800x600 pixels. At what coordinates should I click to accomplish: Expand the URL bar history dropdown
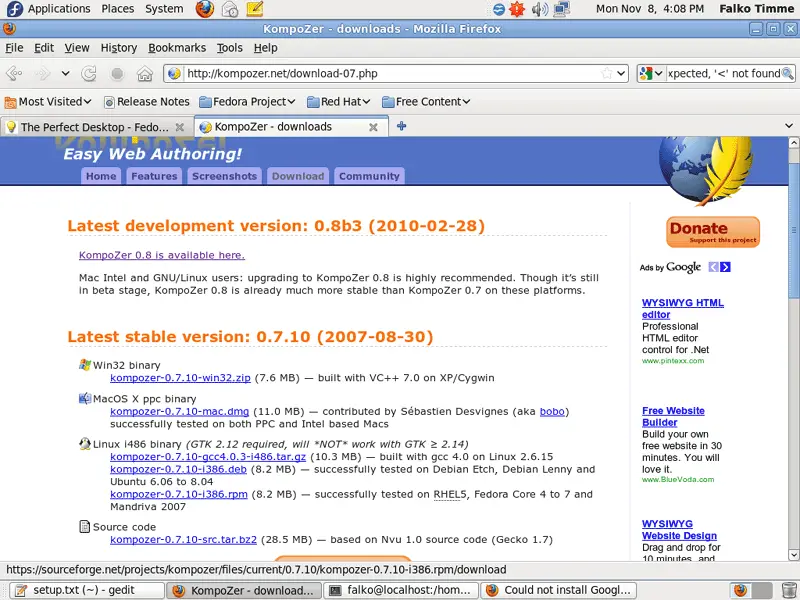click(621, 73)
